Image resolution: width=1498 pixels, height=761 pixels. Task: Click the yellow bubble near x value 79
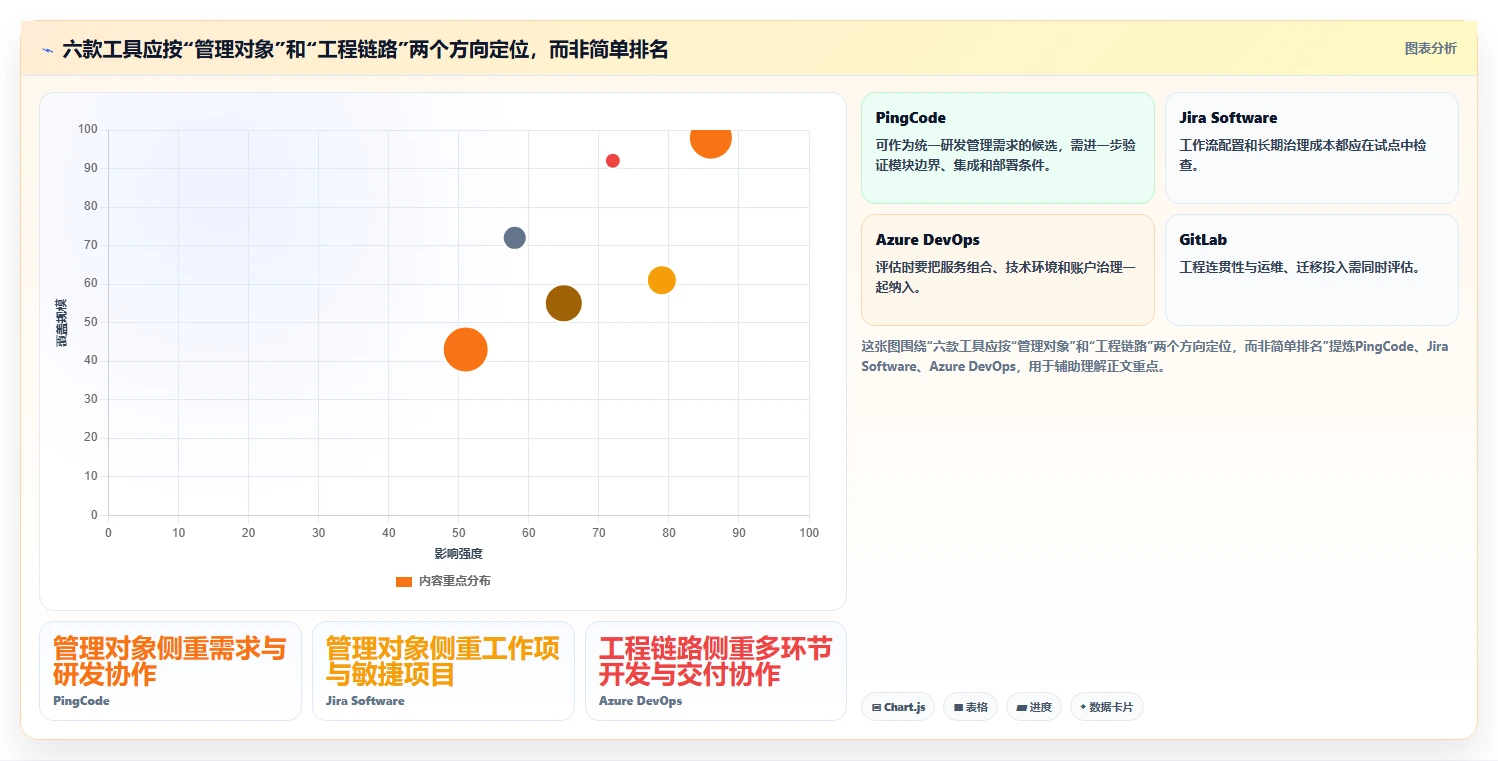(661, 280)
